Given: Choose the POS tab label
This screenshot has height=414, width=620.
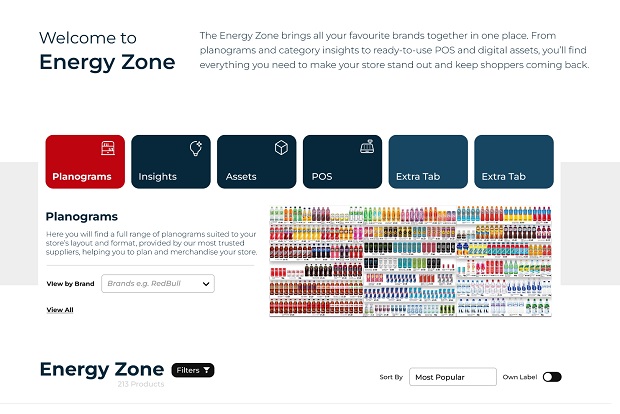Looking at the screenshot, I should tap(322, 177).
